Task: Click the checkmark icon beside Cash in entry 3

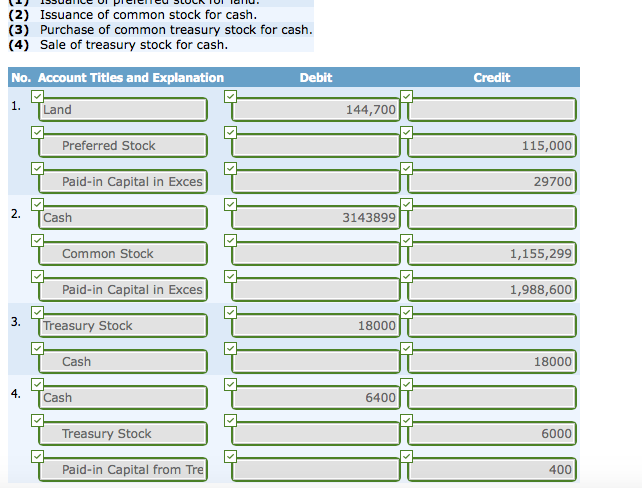Action: tap(37, 348)
